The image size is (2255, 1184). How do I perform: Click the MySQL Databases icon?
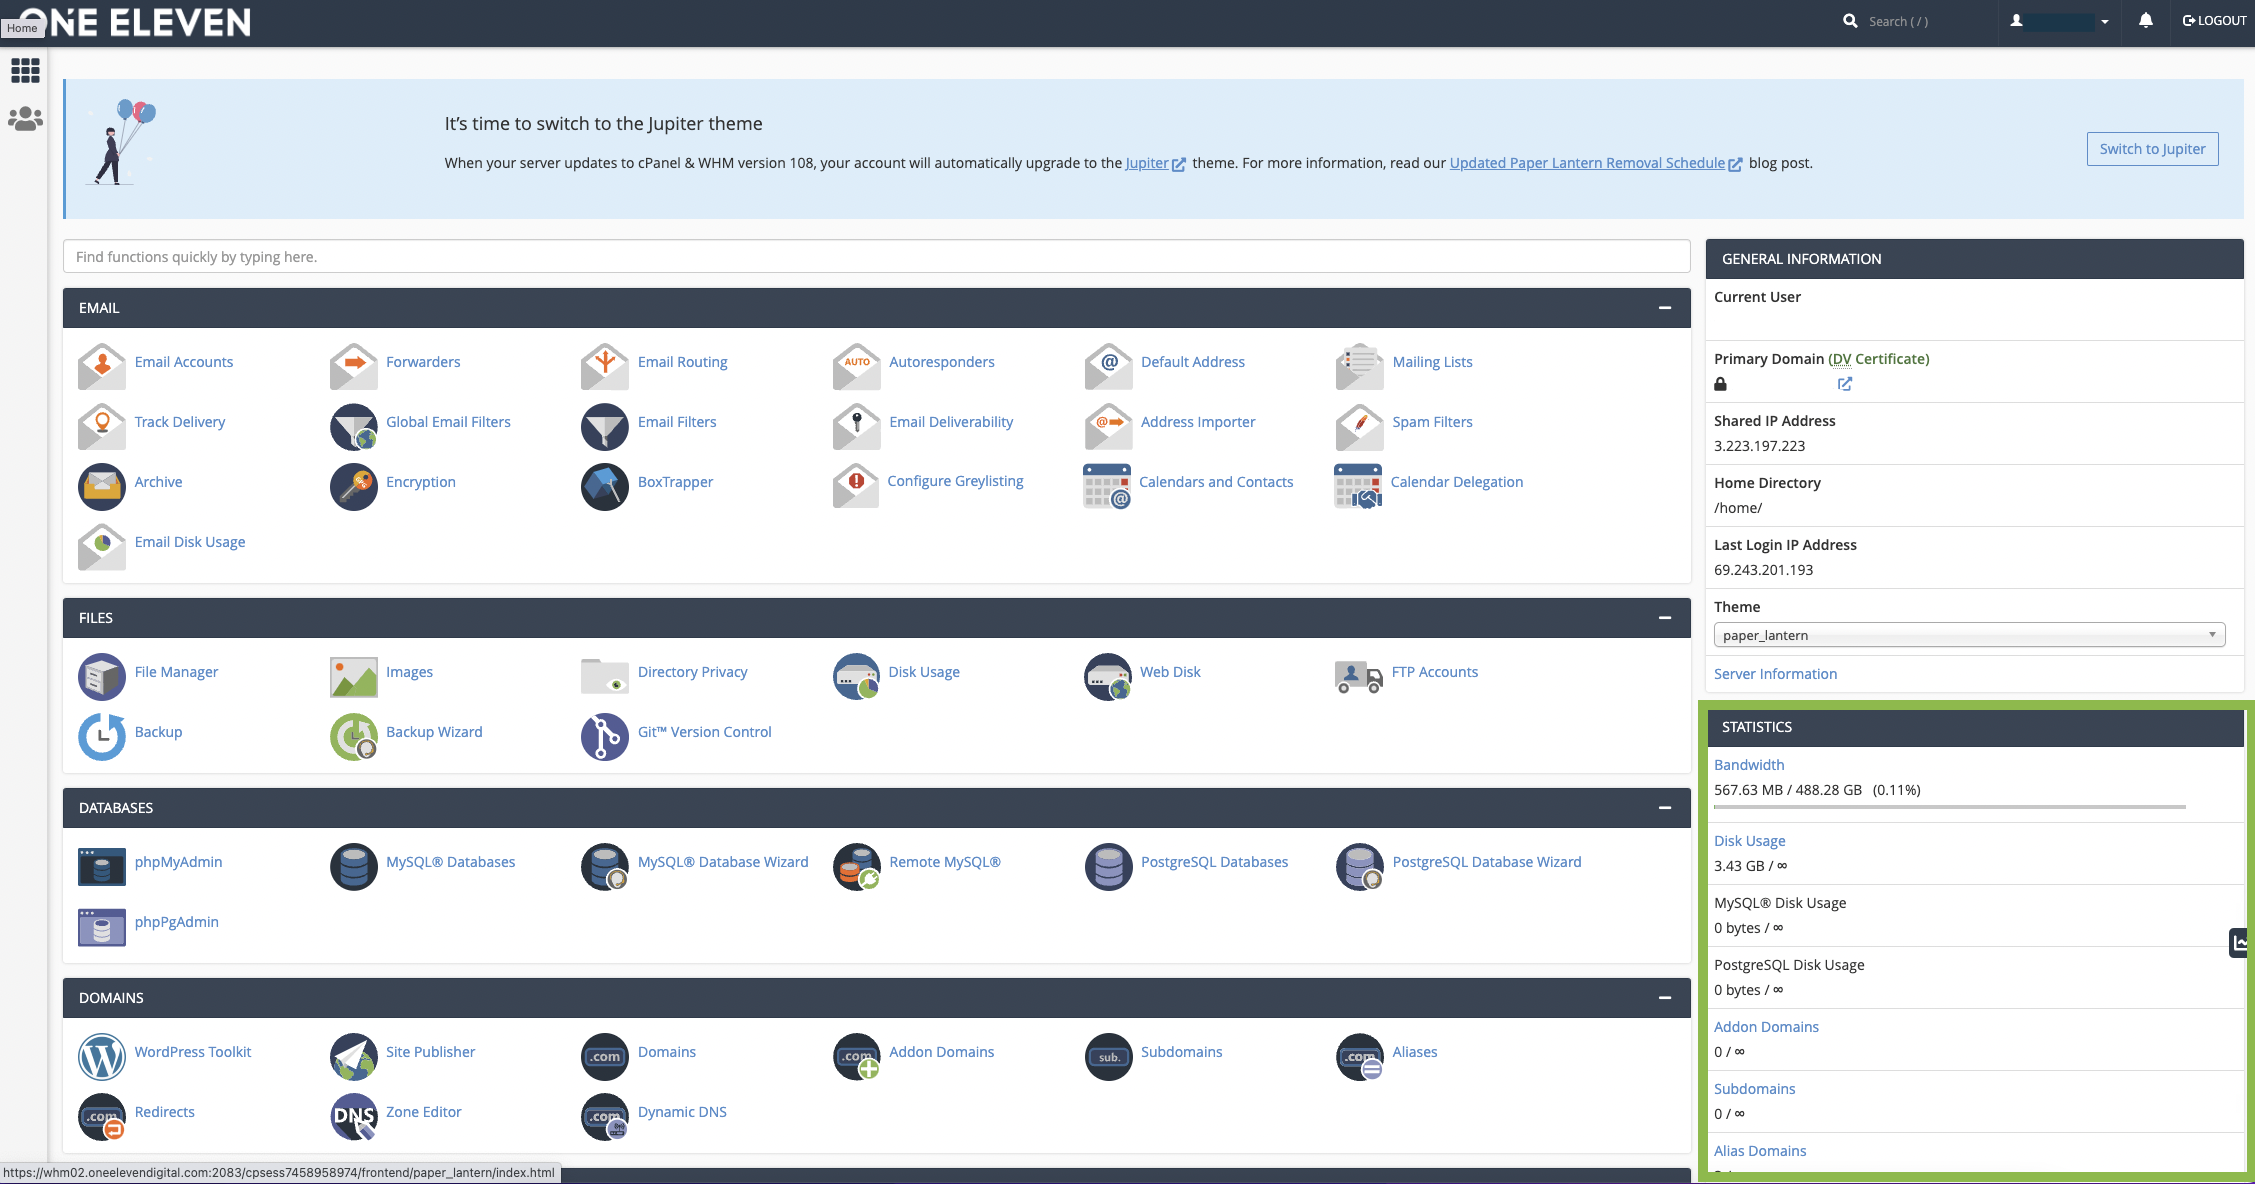354,867
